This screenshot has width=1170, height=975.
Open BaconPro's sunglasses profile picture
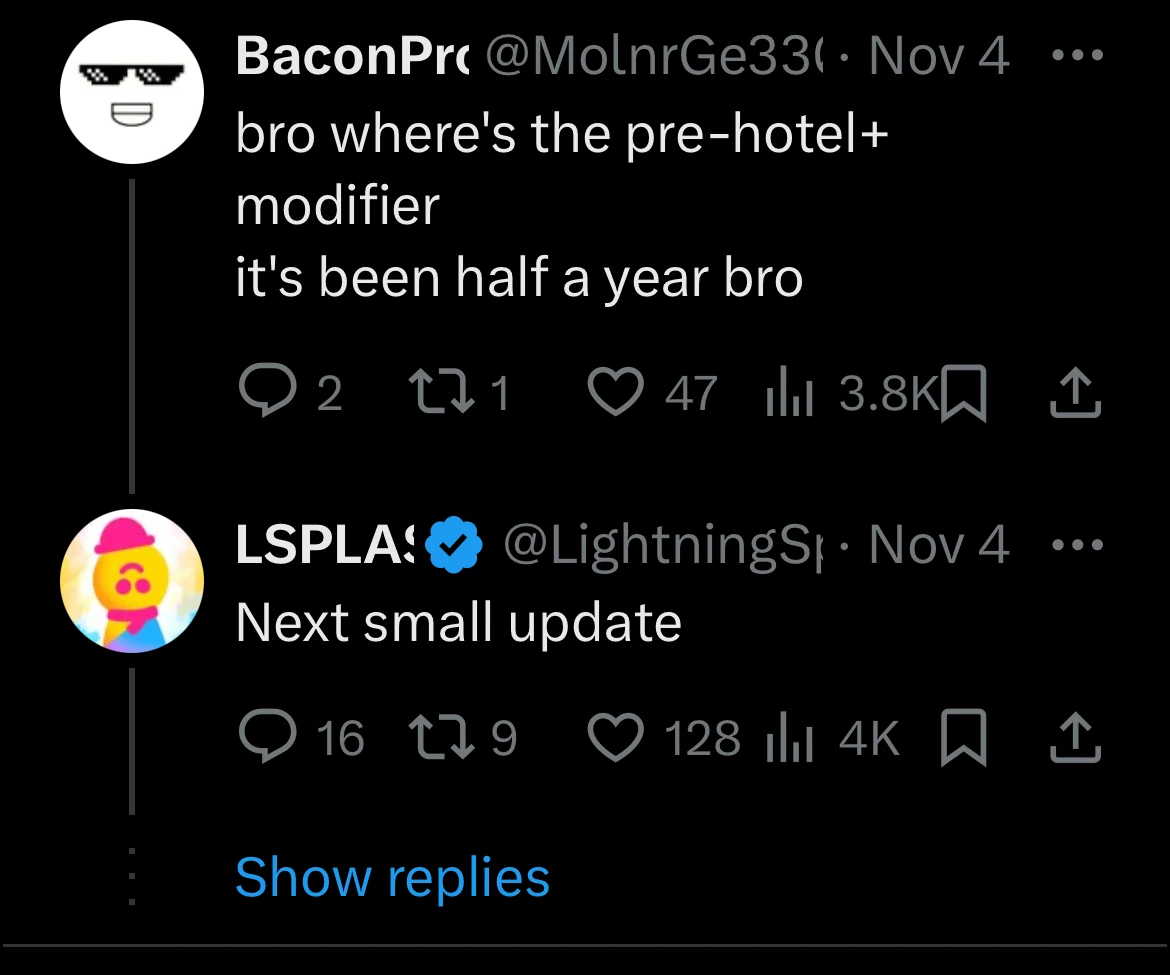(132, 91)
